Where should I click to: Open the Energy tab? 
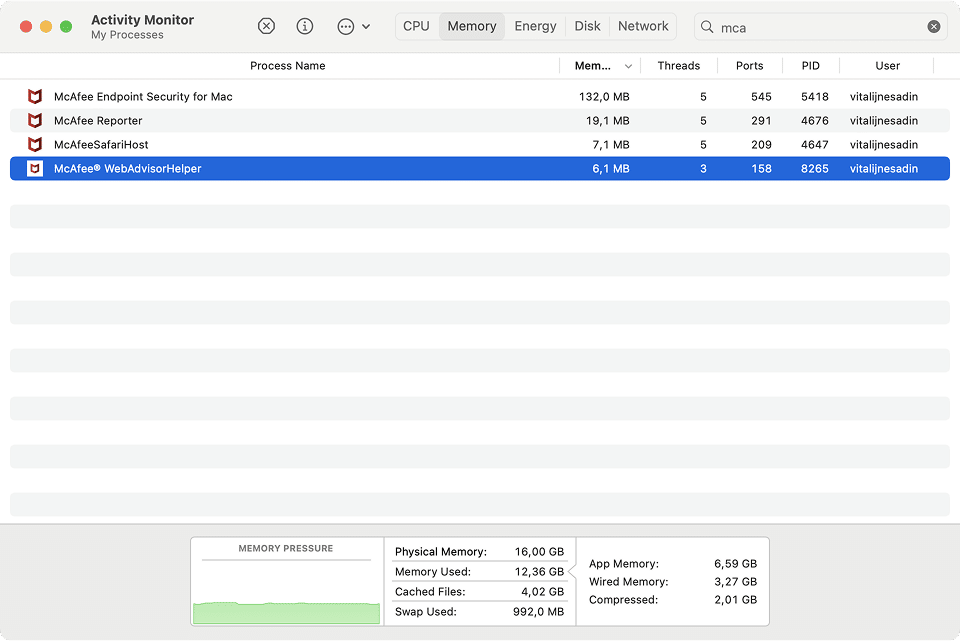click(535, 26)
